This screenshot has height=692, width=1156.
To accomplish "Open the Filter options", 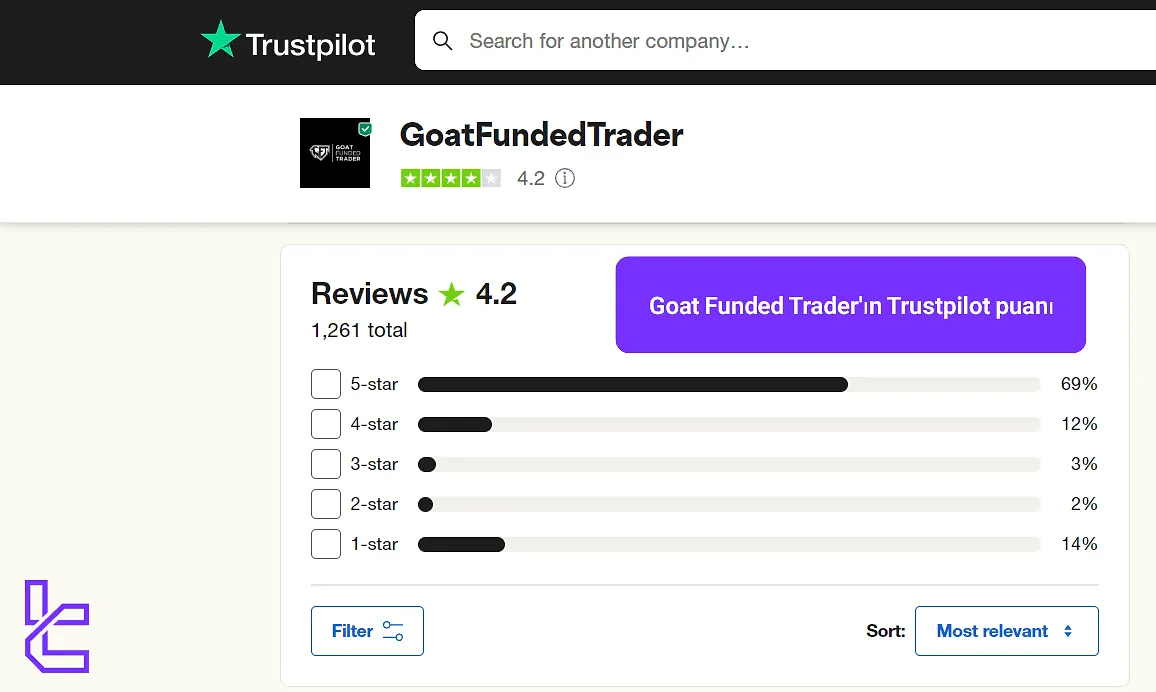I will pos(367,631).
